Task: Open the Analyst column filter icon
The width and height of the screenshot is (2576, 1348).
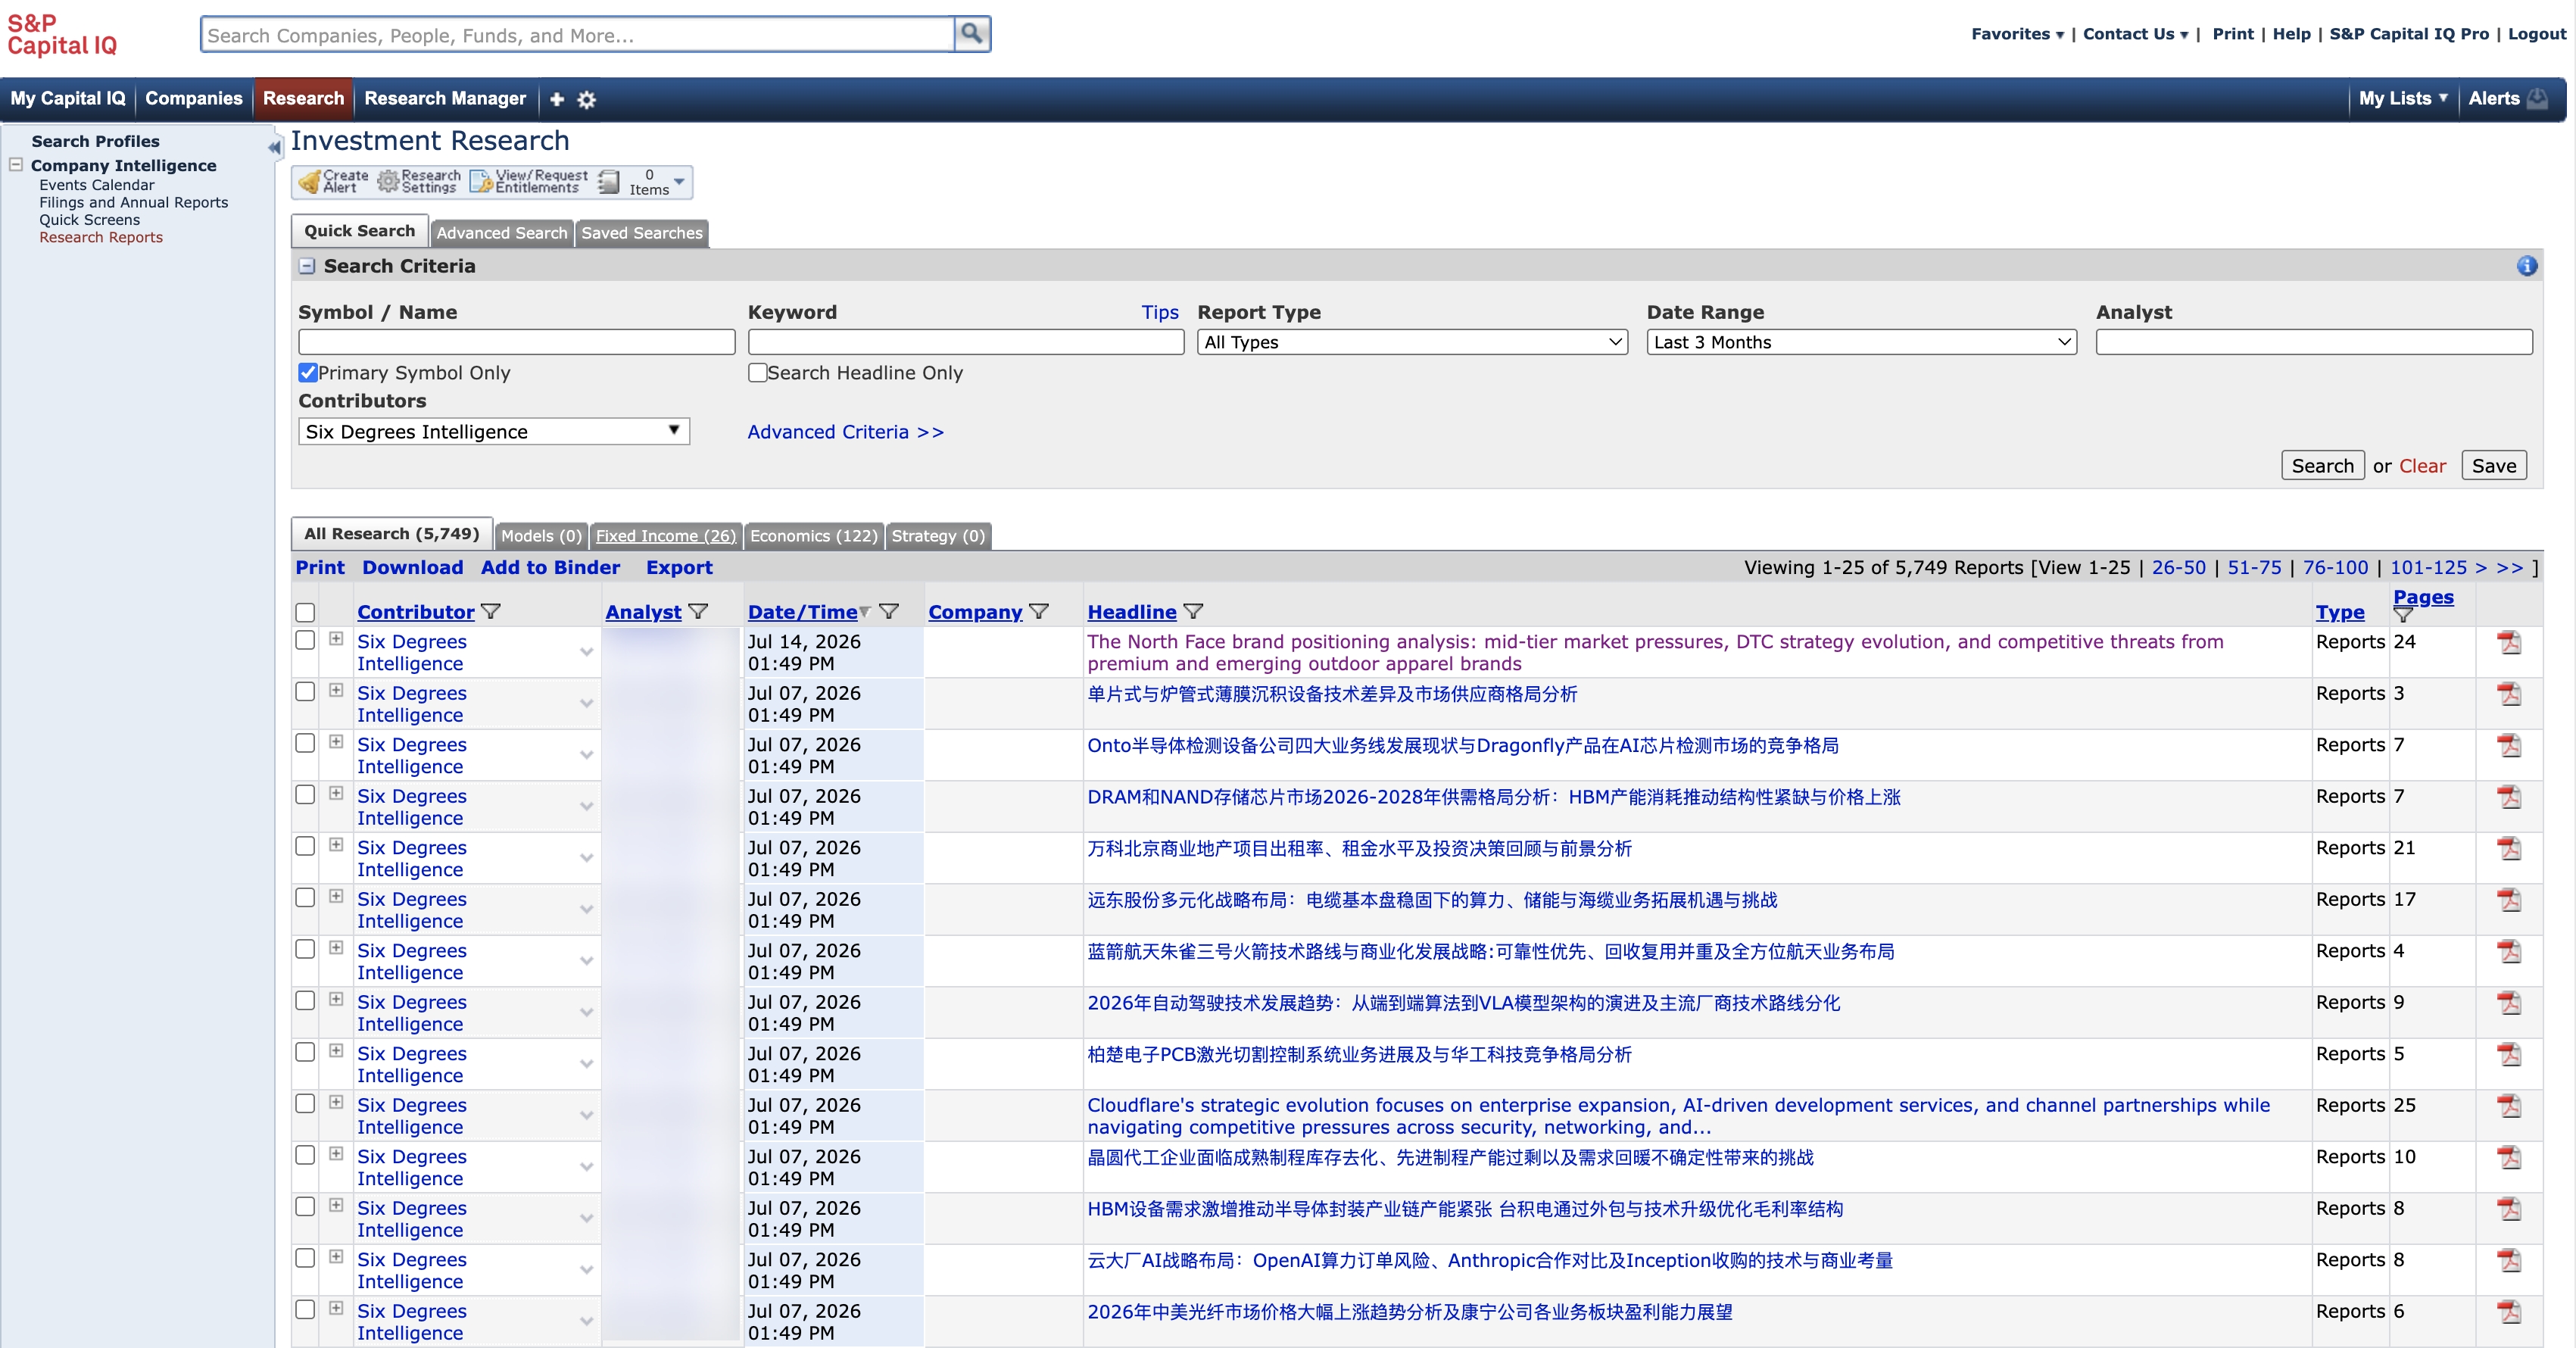Action: (x=698, y=611)
